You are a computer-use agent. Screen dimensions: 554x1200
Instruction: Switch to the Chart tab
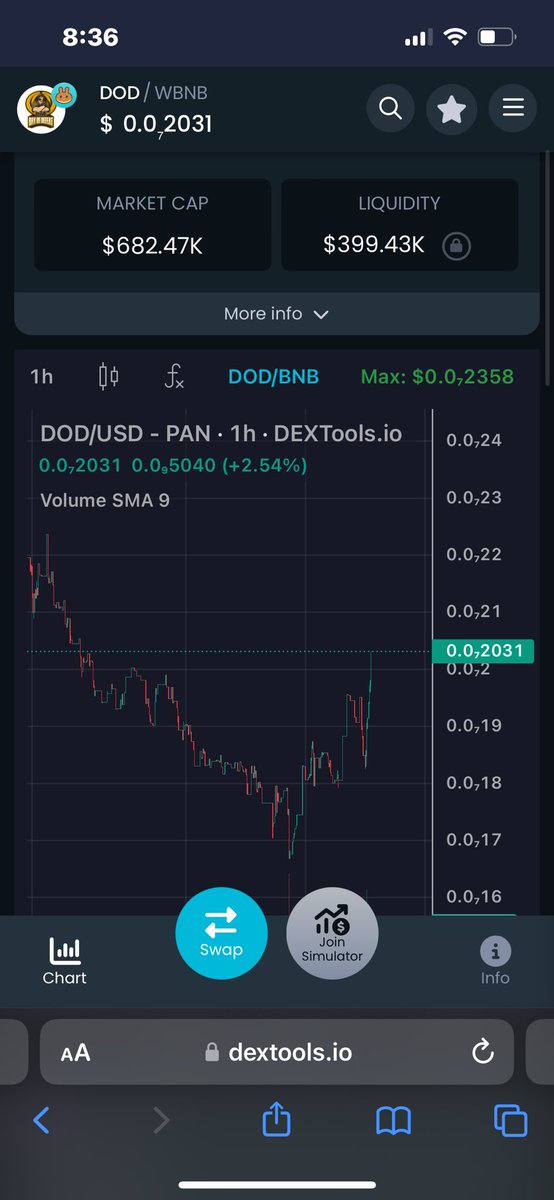64,962
